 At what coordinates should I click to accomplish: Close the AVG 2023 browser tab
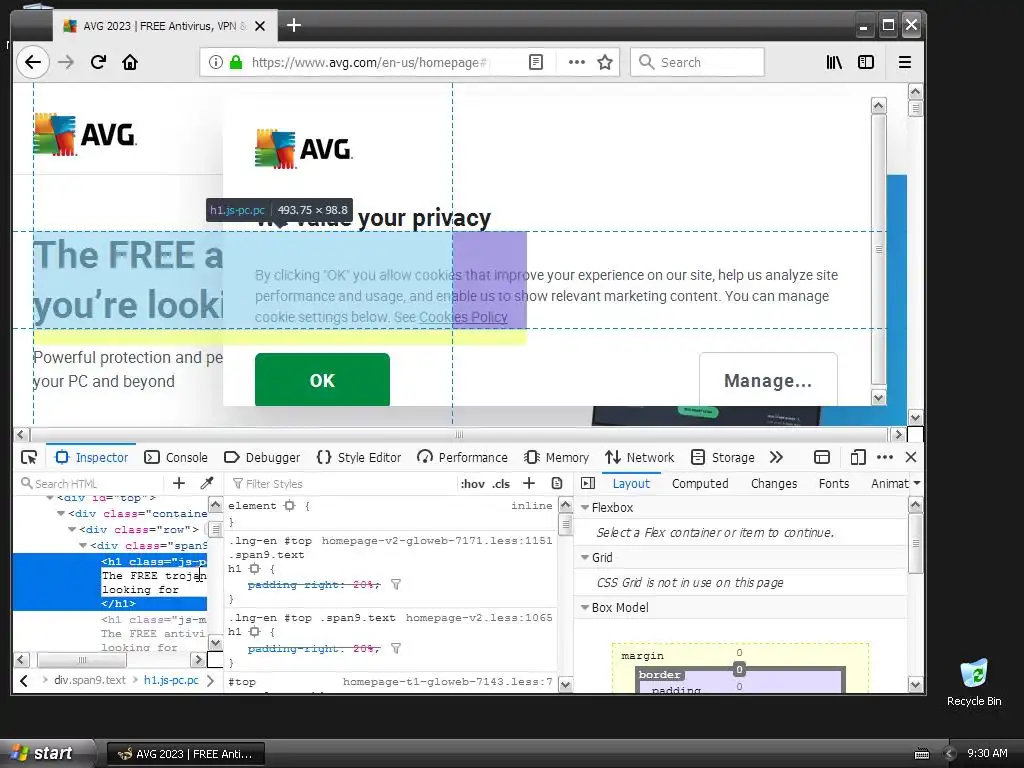260,26
